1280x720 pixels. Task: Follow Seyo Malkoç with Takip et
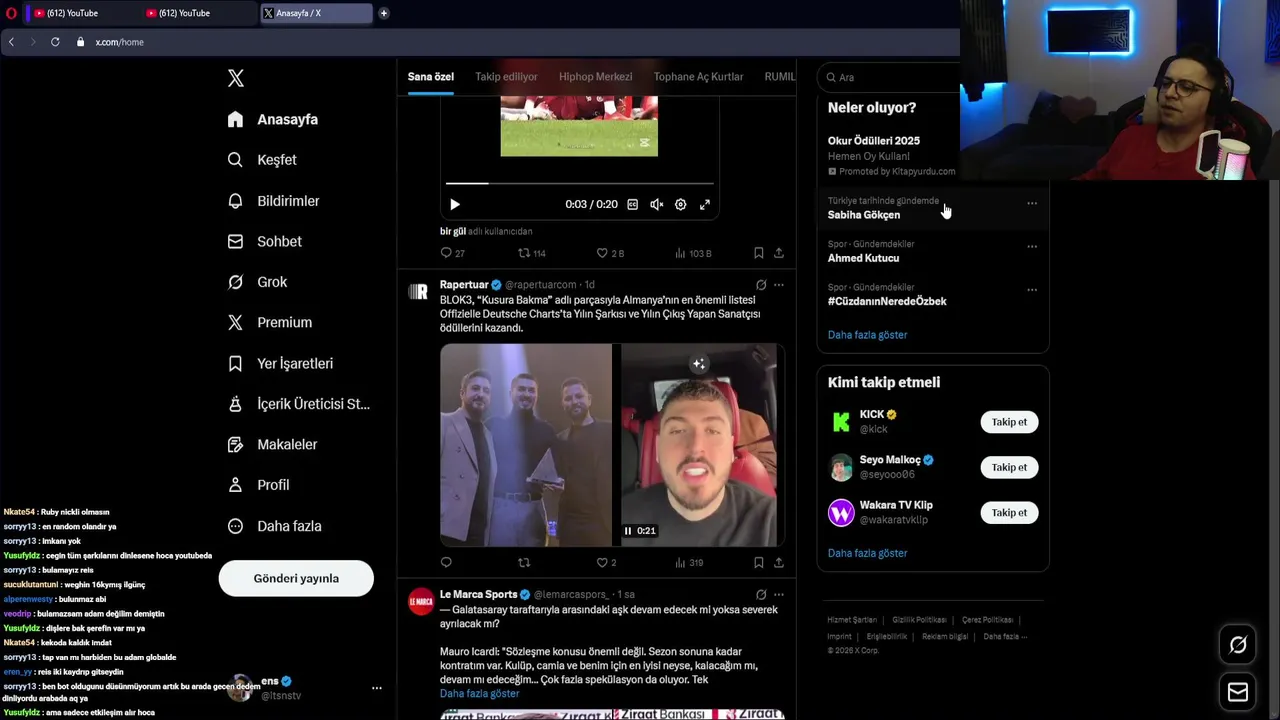point(1009,467)
